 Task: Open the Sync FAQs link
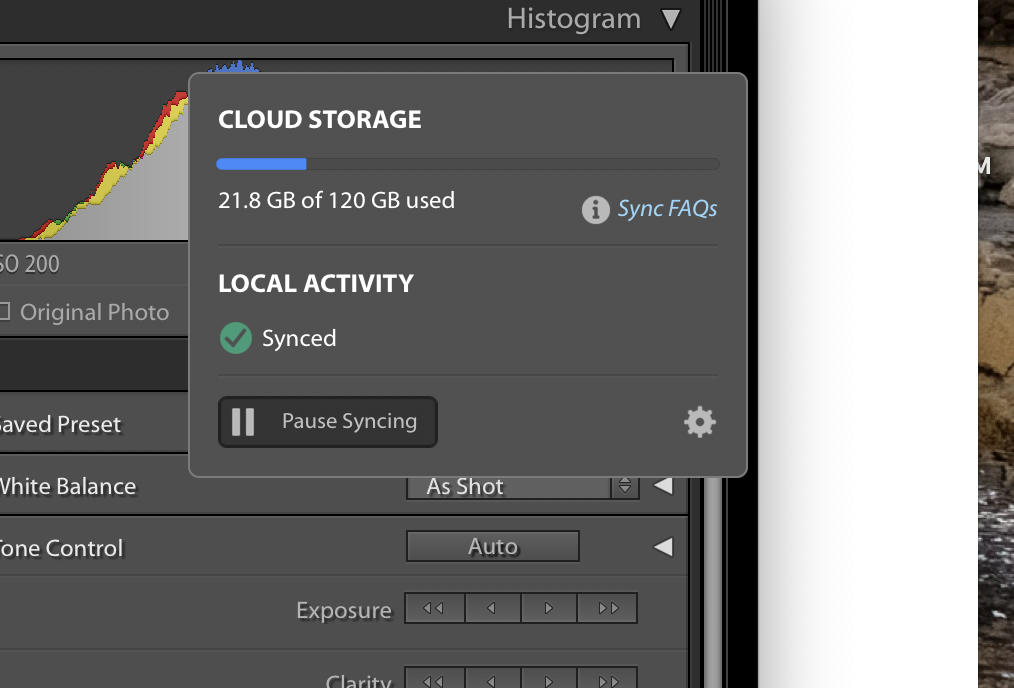pyautogui.click(x=667, y=209)
